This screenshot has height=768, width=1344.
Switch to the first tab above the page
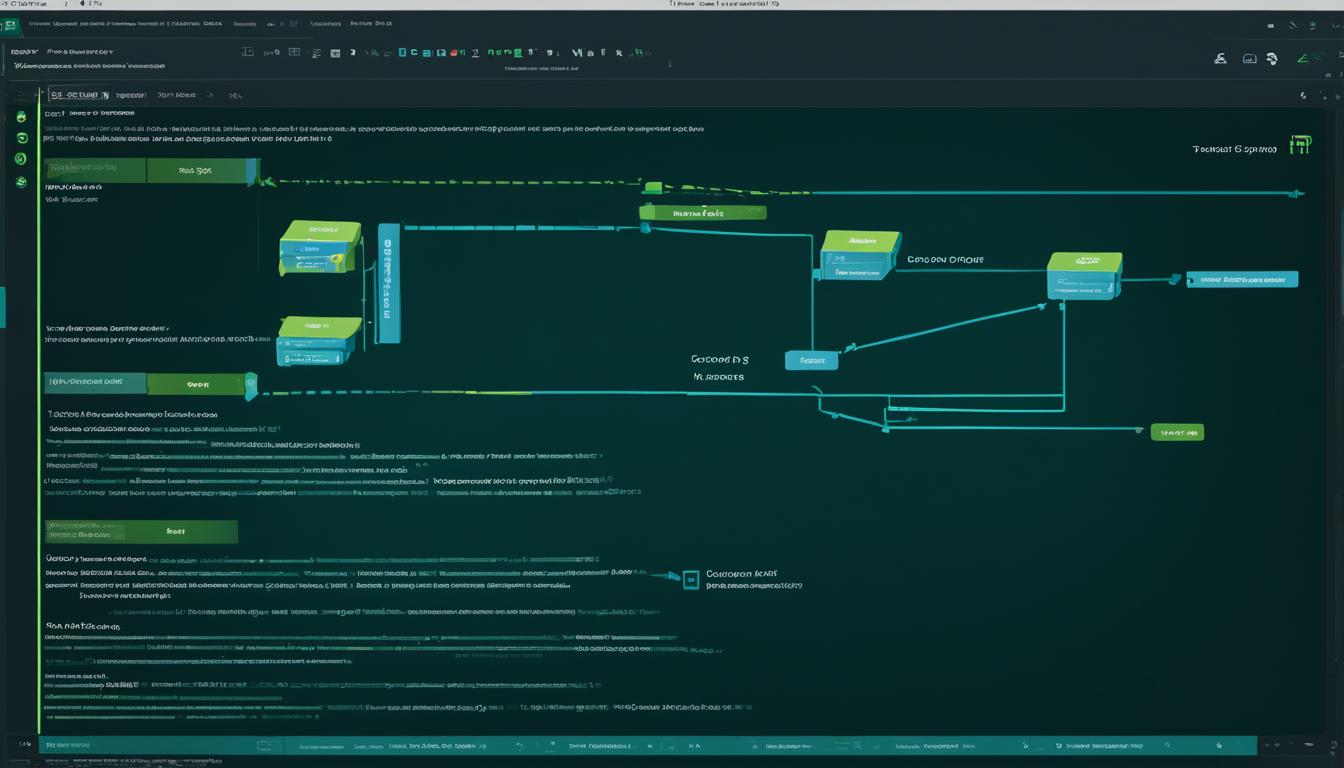[x=80, y=94]
